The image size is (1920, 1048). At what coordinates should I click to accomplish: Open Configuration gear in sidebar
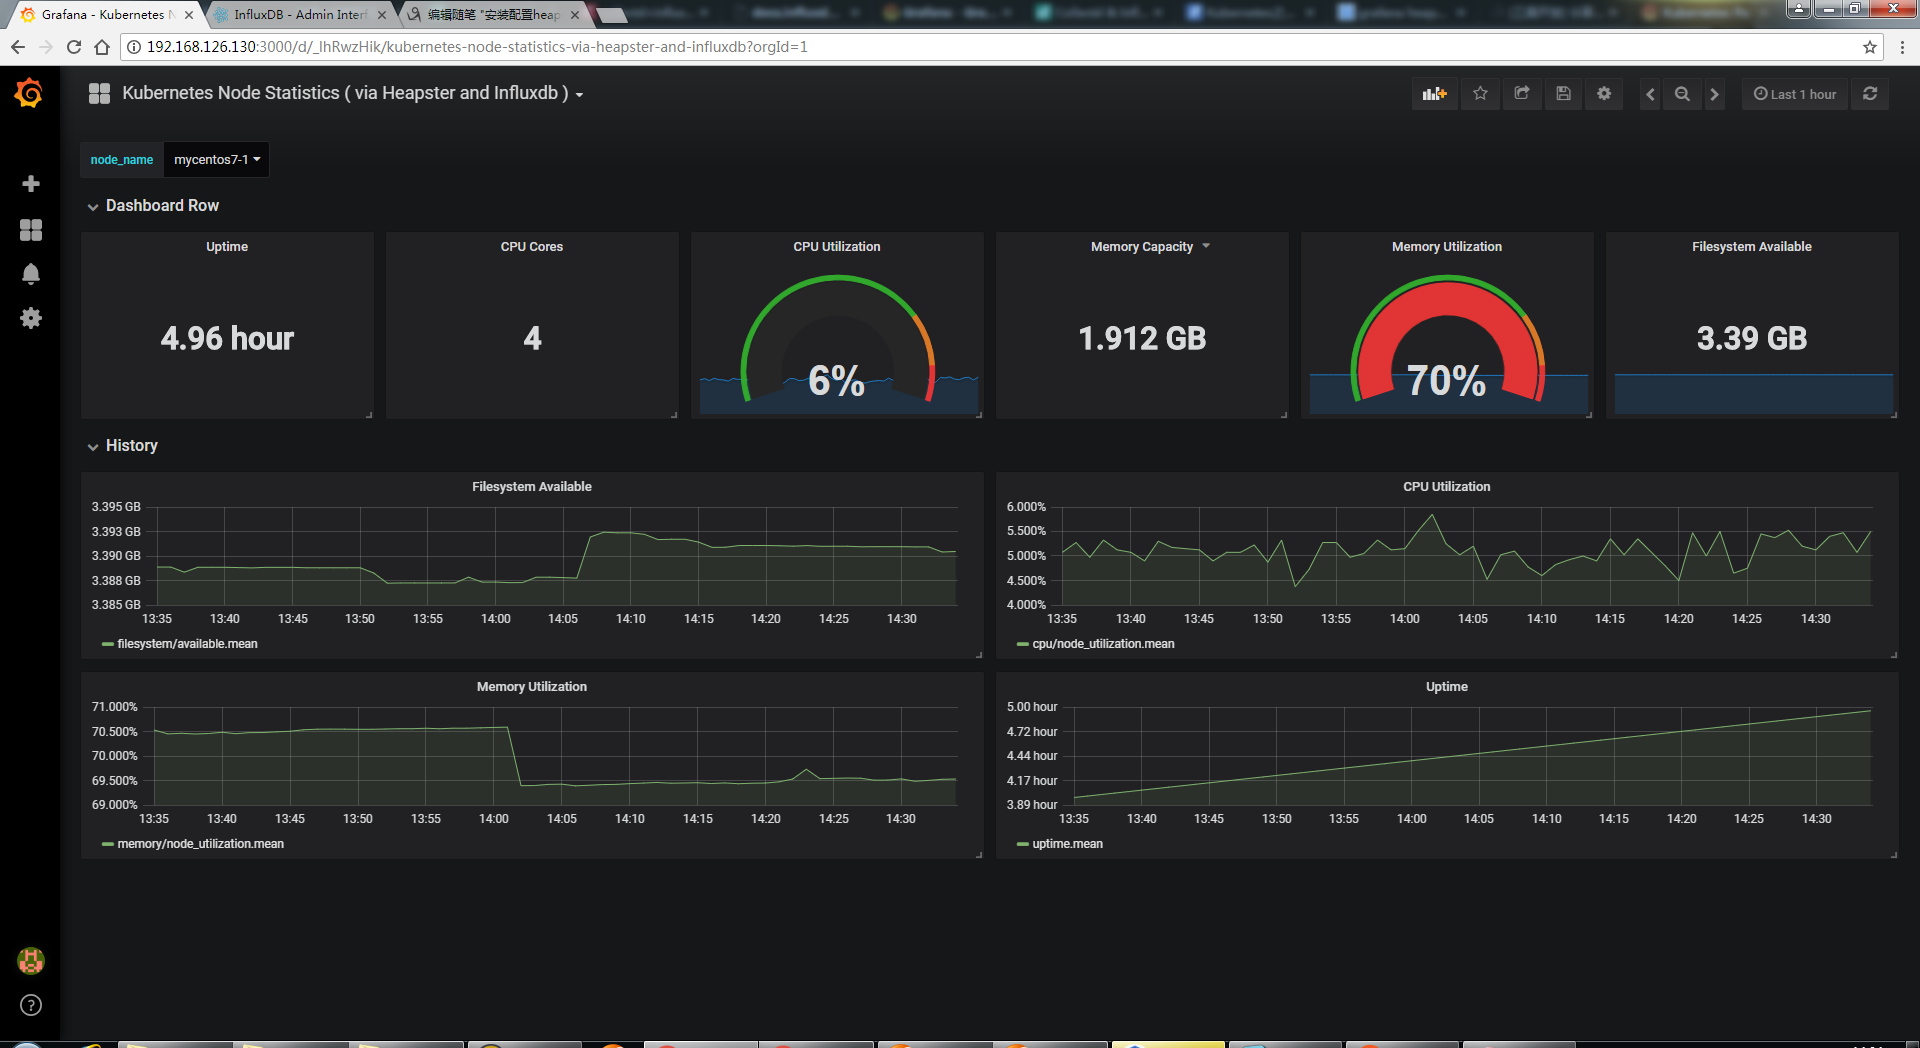(31, 318)
